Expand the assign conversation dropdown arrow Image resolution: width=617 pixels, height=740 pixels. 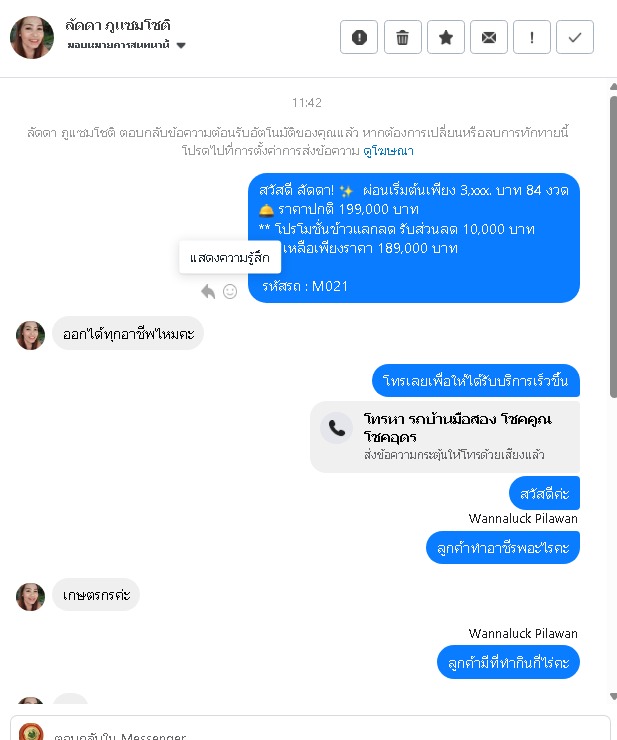click(x=181, y=45)
